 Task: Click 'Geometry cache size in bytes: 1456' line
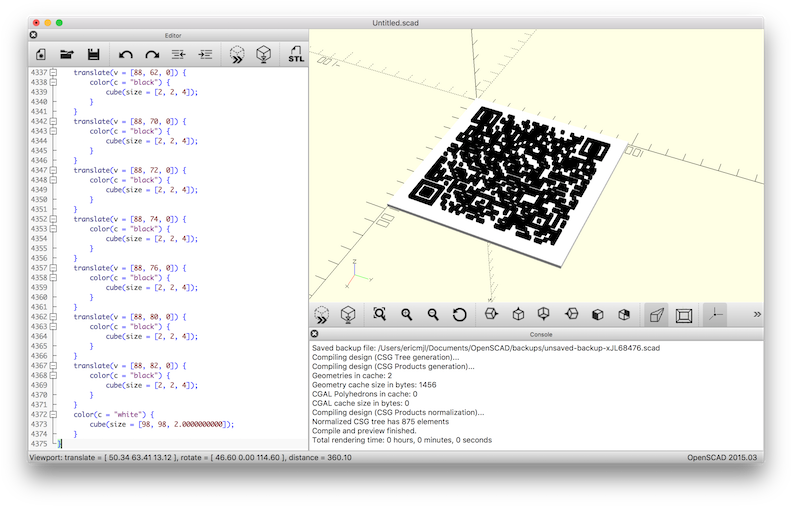tap(374, 385)
